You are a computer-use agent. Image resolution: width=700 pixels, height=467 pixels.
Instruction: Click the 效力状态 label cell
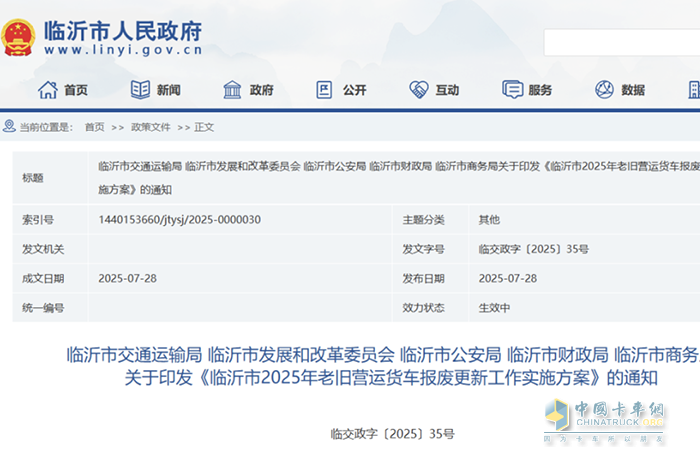[423, 308]
